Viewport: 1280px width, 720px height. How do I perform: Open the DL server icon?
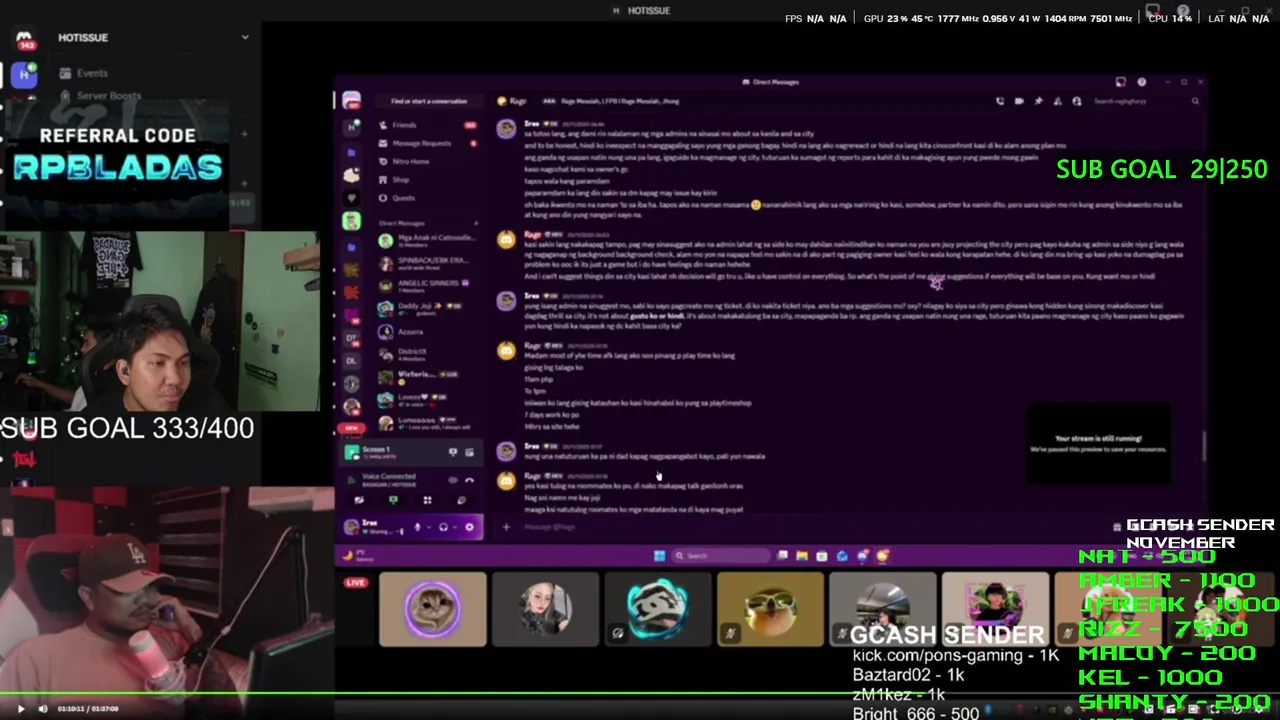[x=351, y=361]
